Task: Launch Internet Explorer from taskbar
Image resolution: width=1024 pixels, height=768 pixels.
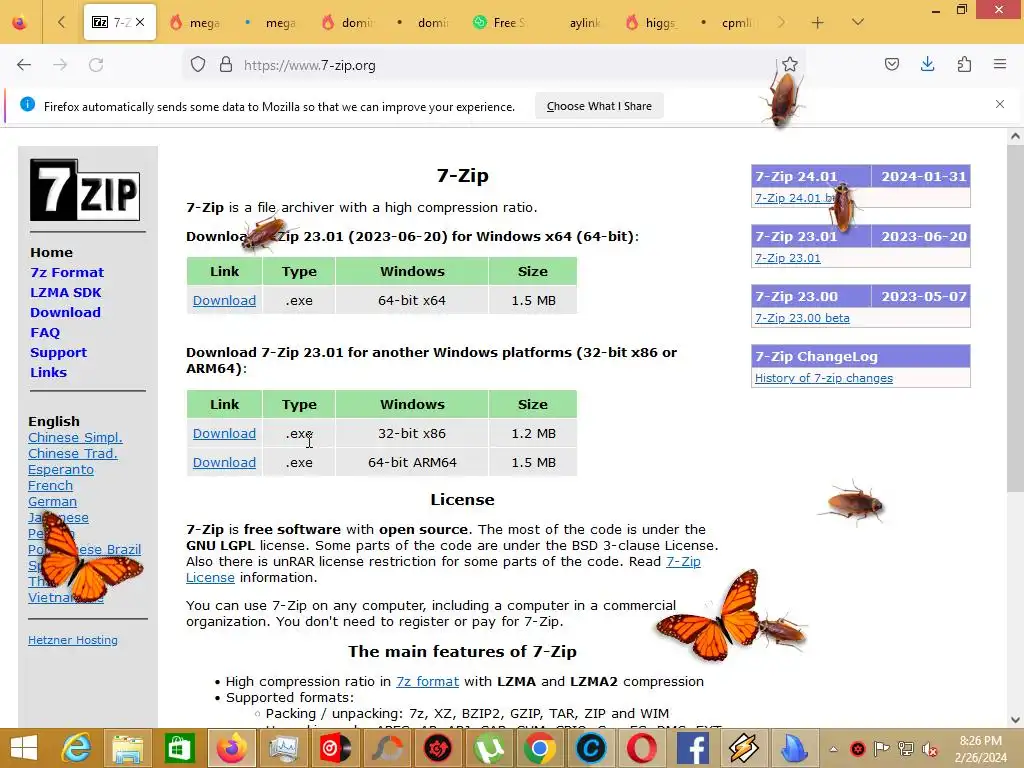Action: tap(76, 748)
